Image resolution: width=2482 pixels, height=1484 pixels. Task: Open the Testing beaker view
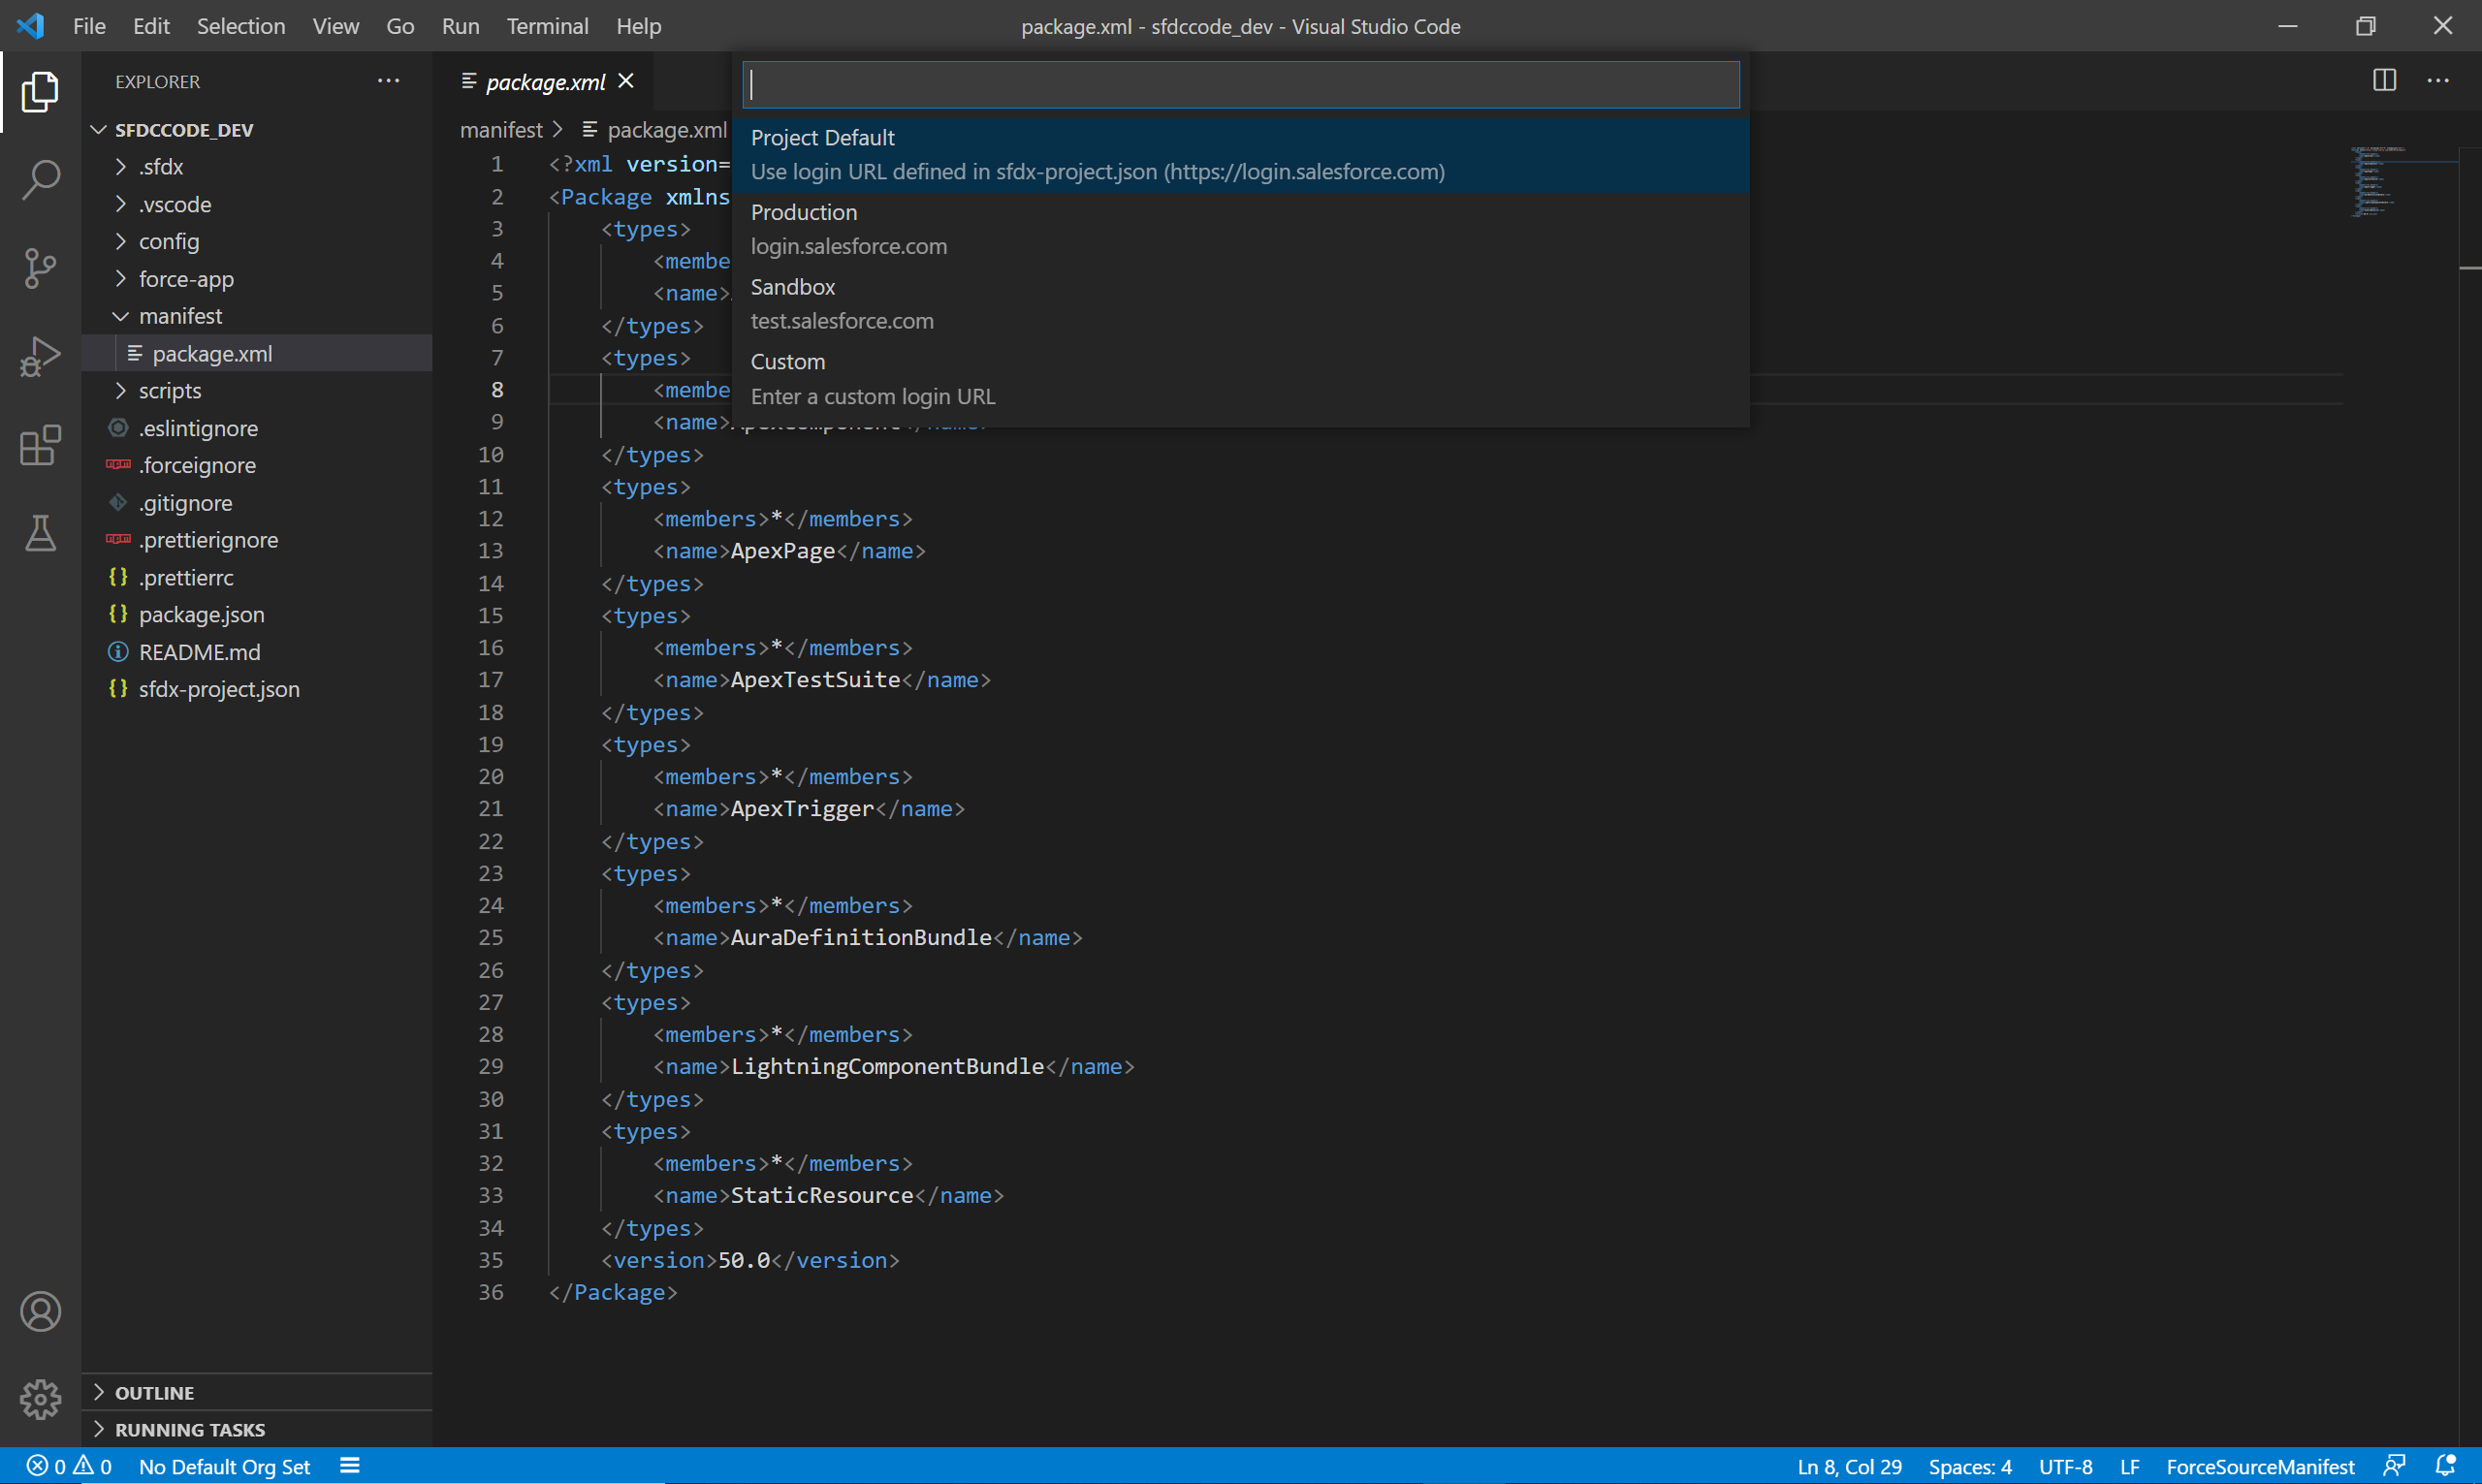[x=40, y=534]
